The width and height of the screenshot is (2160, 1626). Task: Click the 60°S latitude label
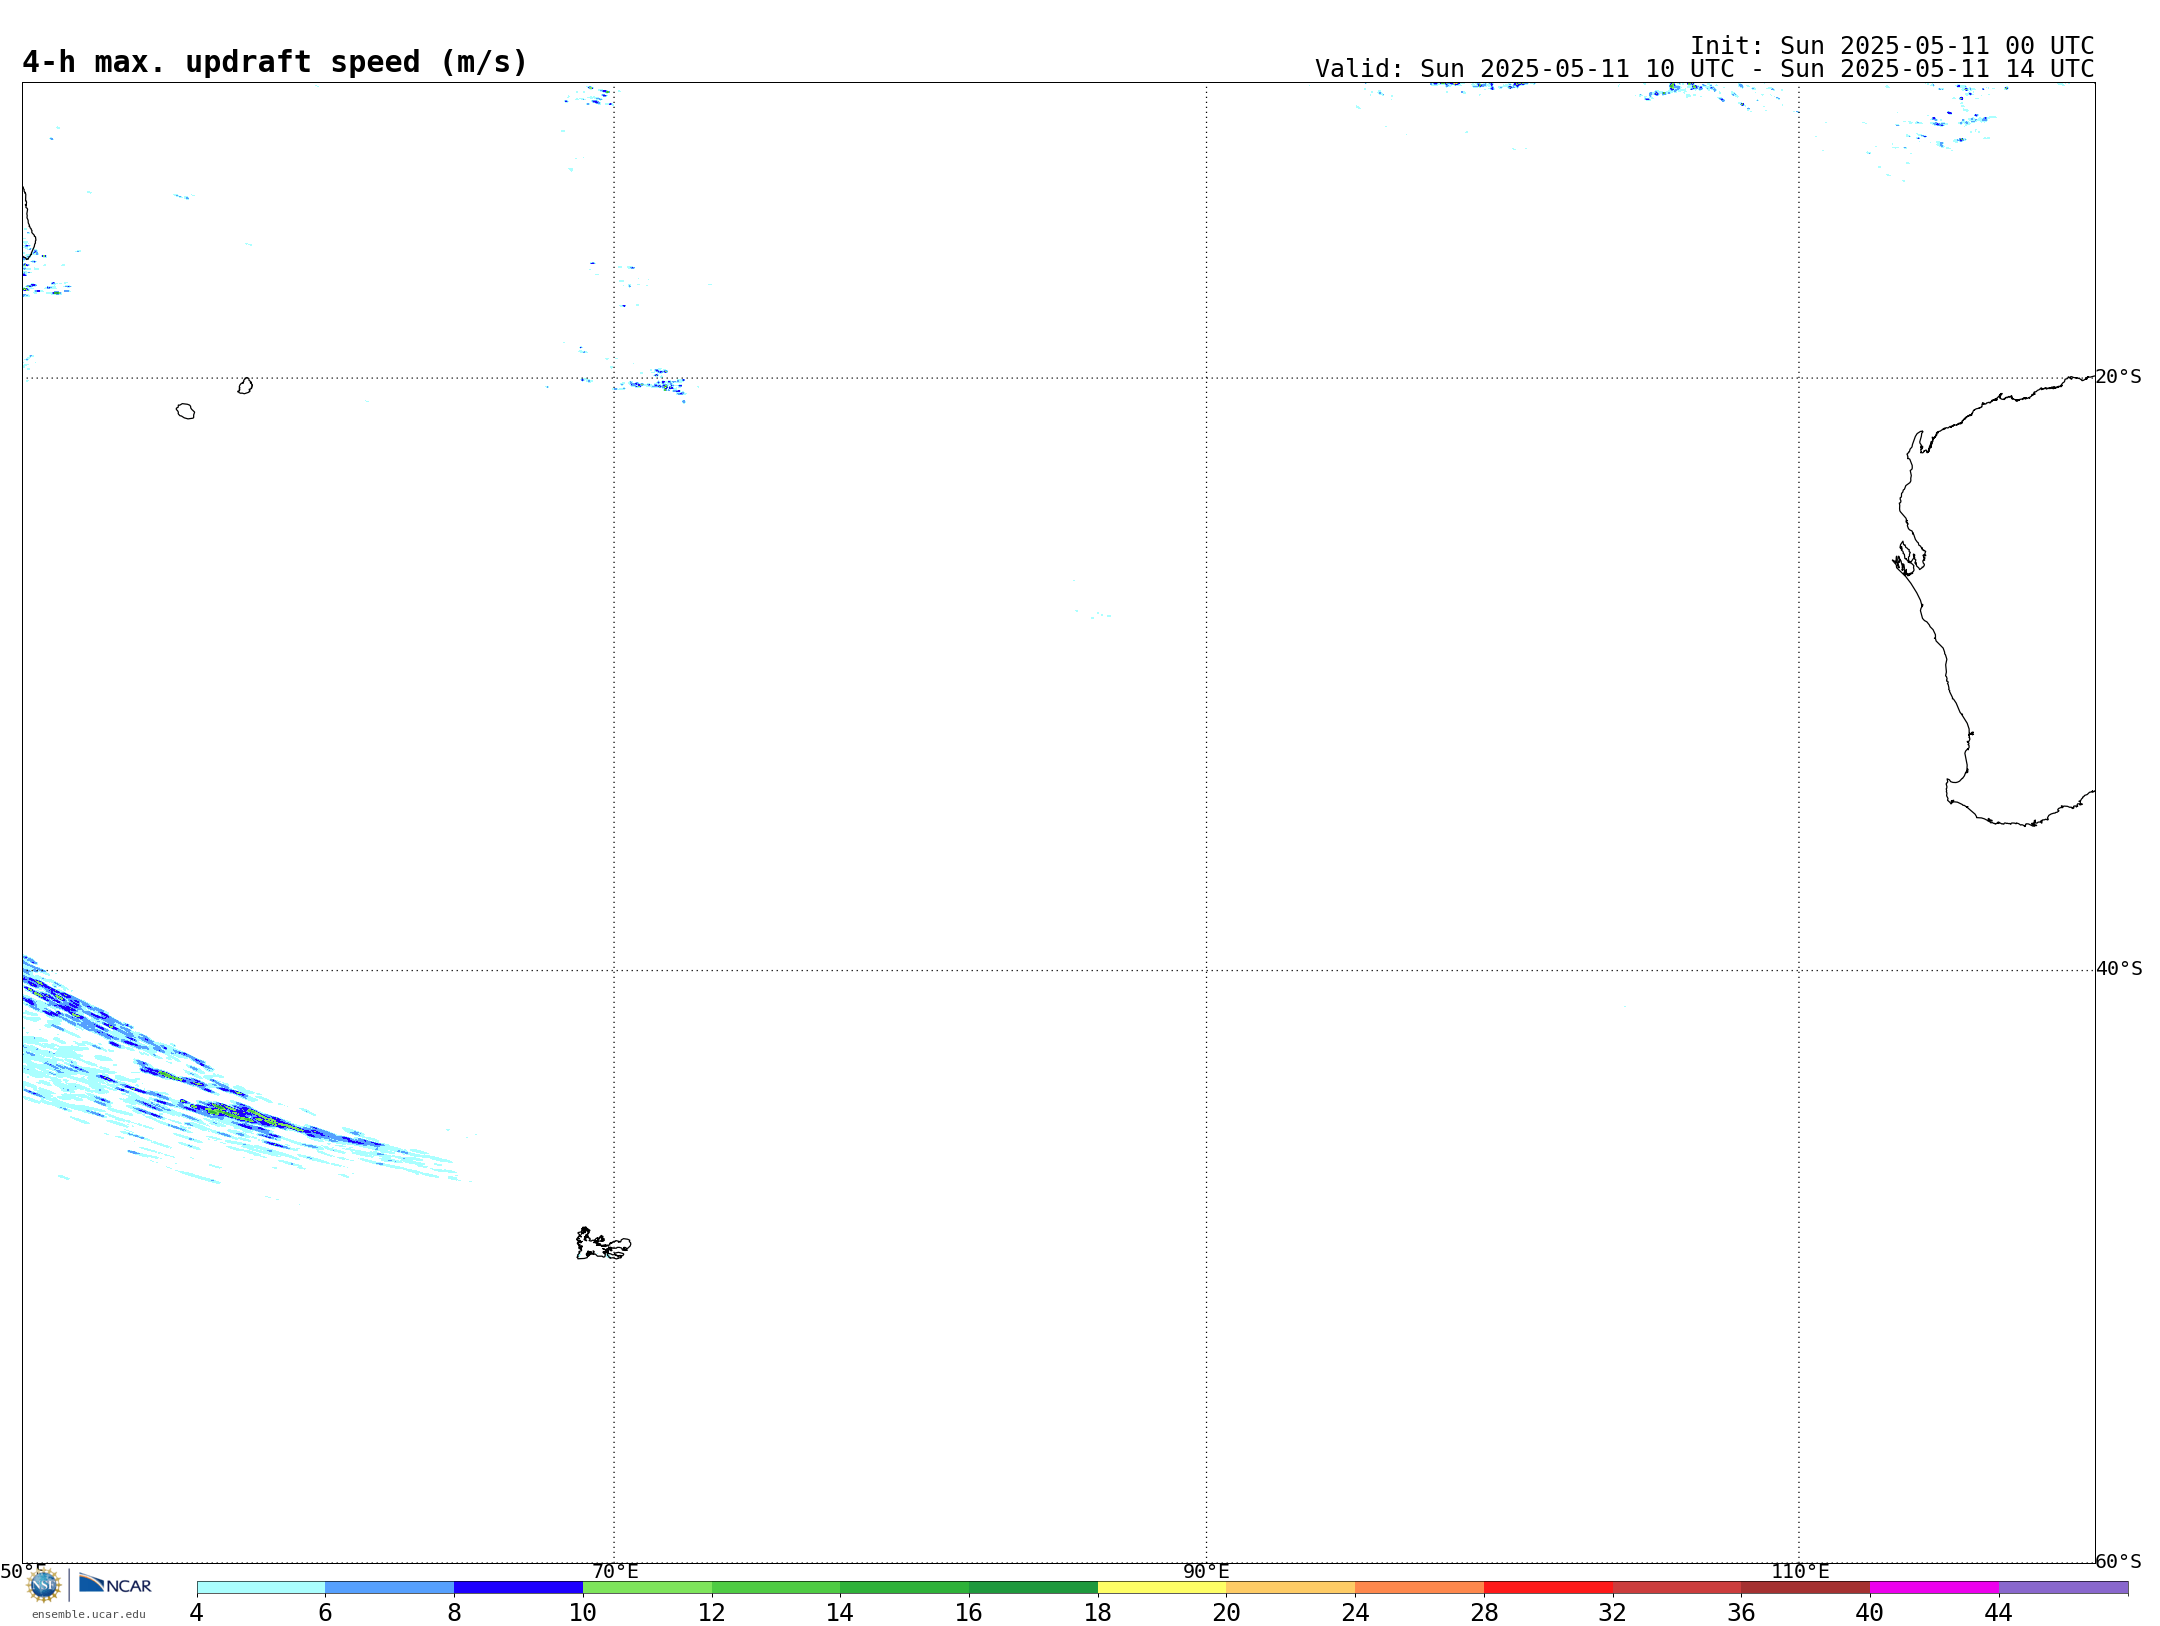pos(2119,1561)
